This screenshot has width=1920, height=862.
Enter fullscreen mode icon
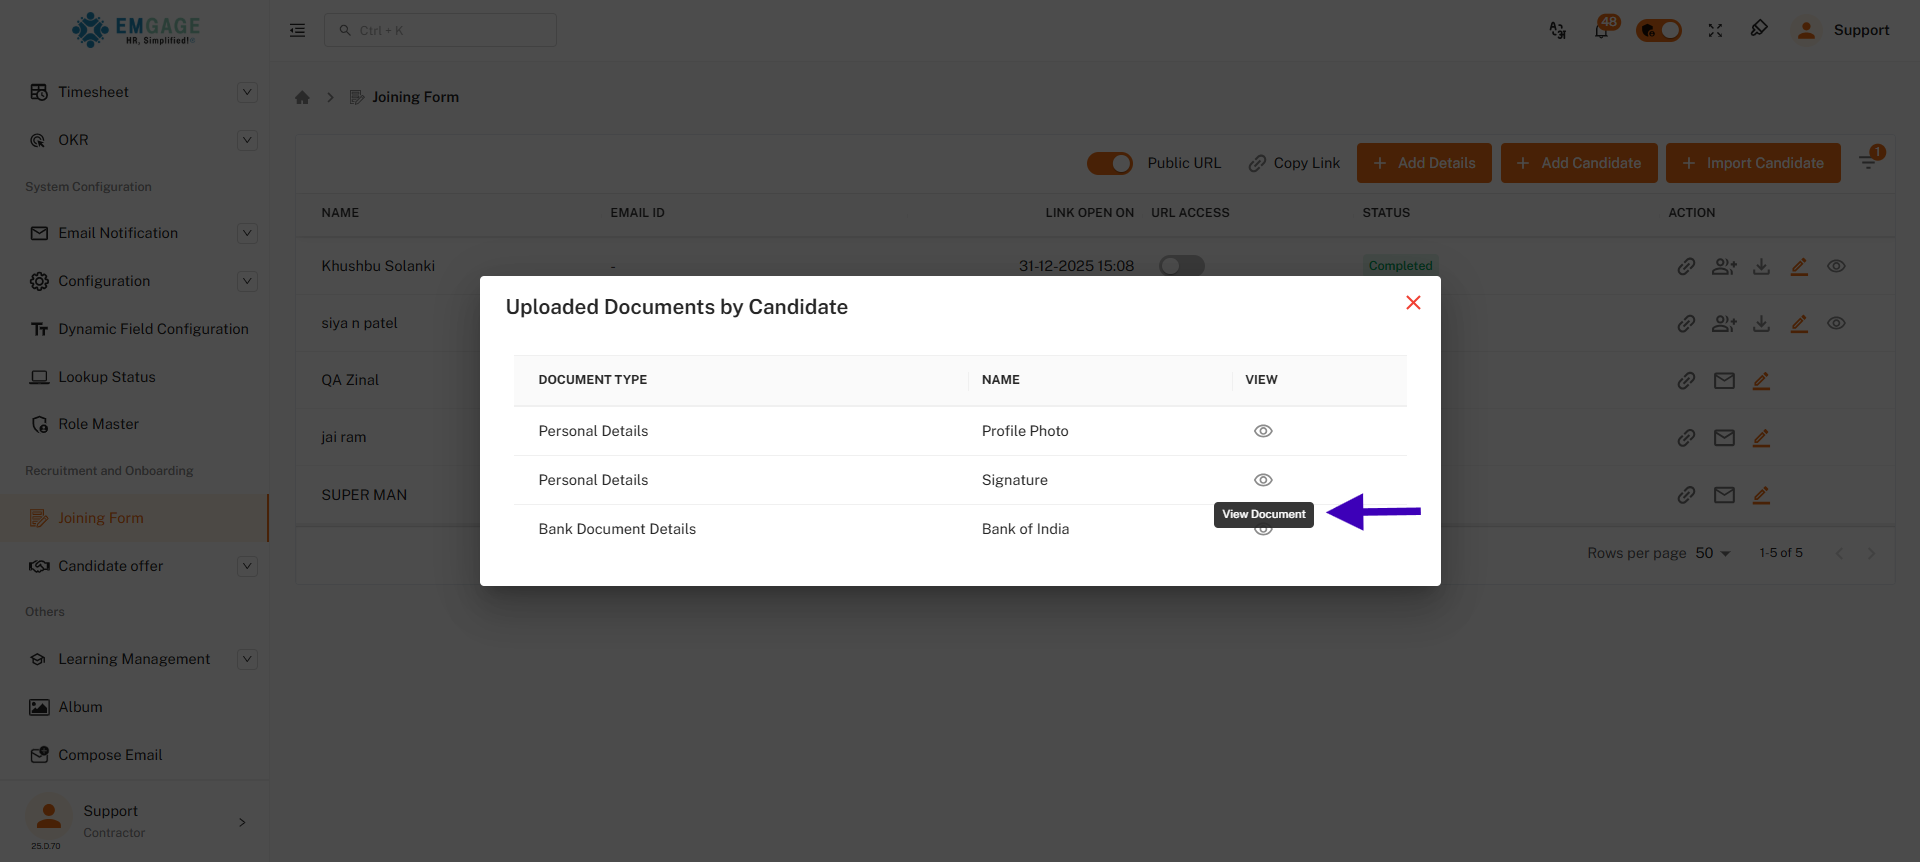(x=1715, y=30)
